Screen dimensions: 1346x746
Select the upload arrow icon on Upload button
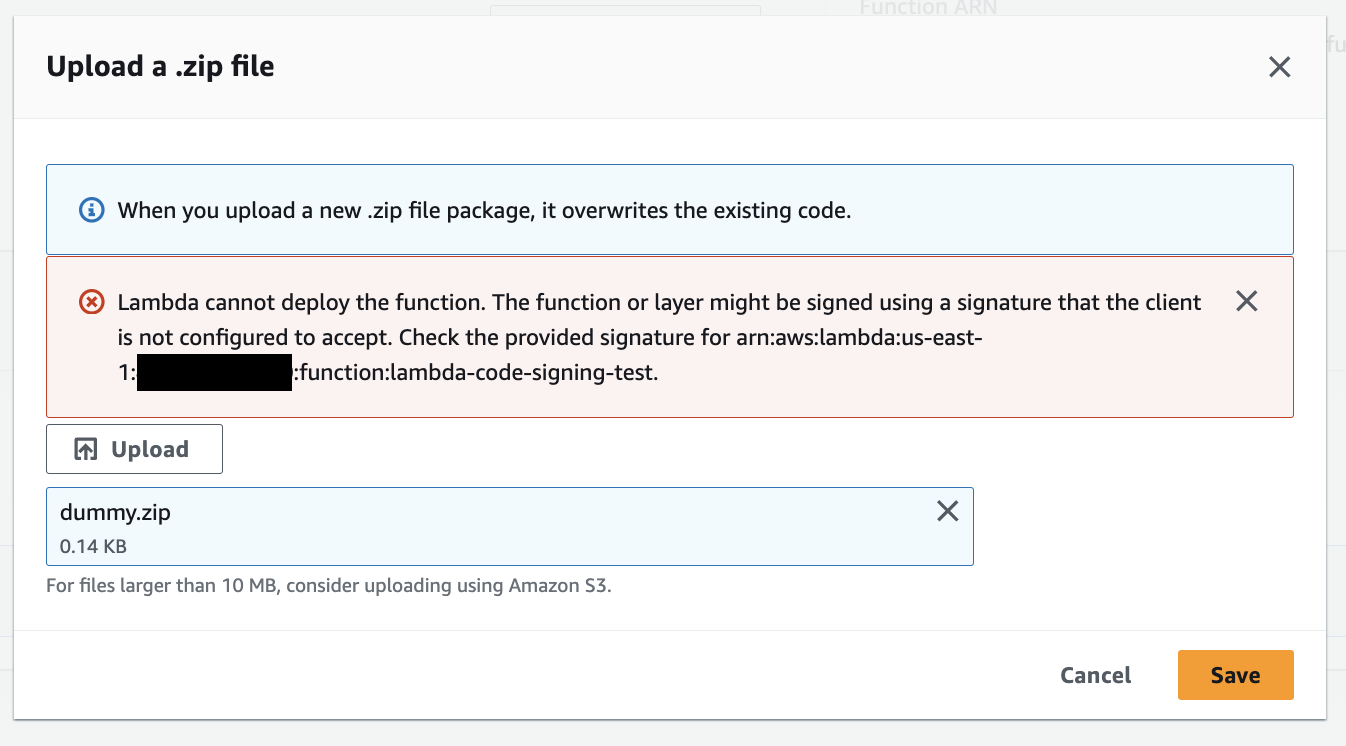click(84, 447)
